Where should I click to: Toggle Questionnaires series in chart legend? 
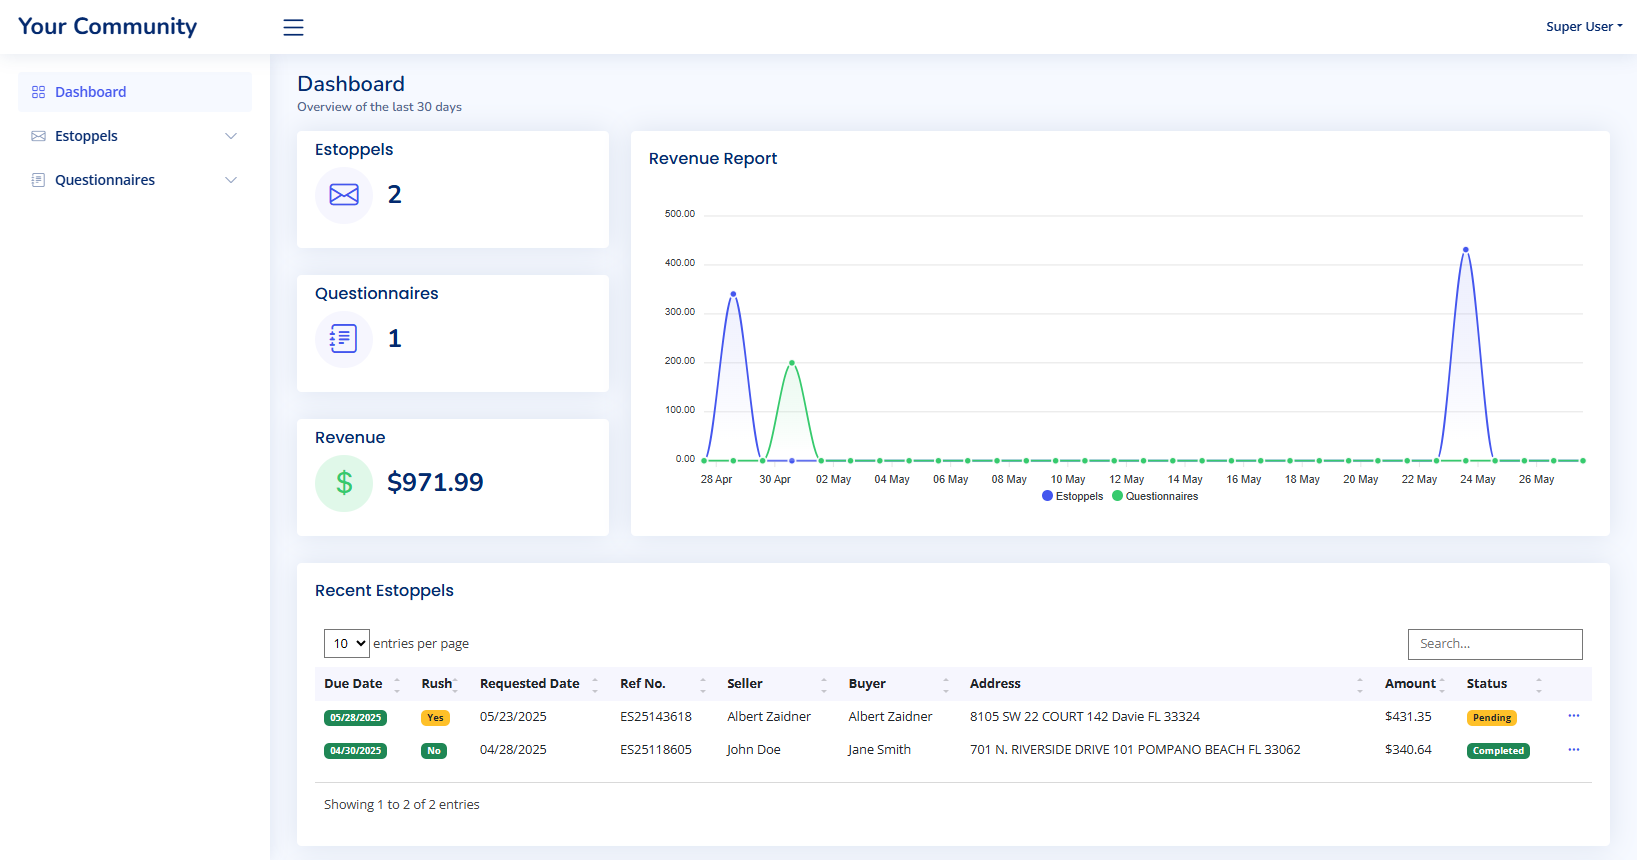1155,496
